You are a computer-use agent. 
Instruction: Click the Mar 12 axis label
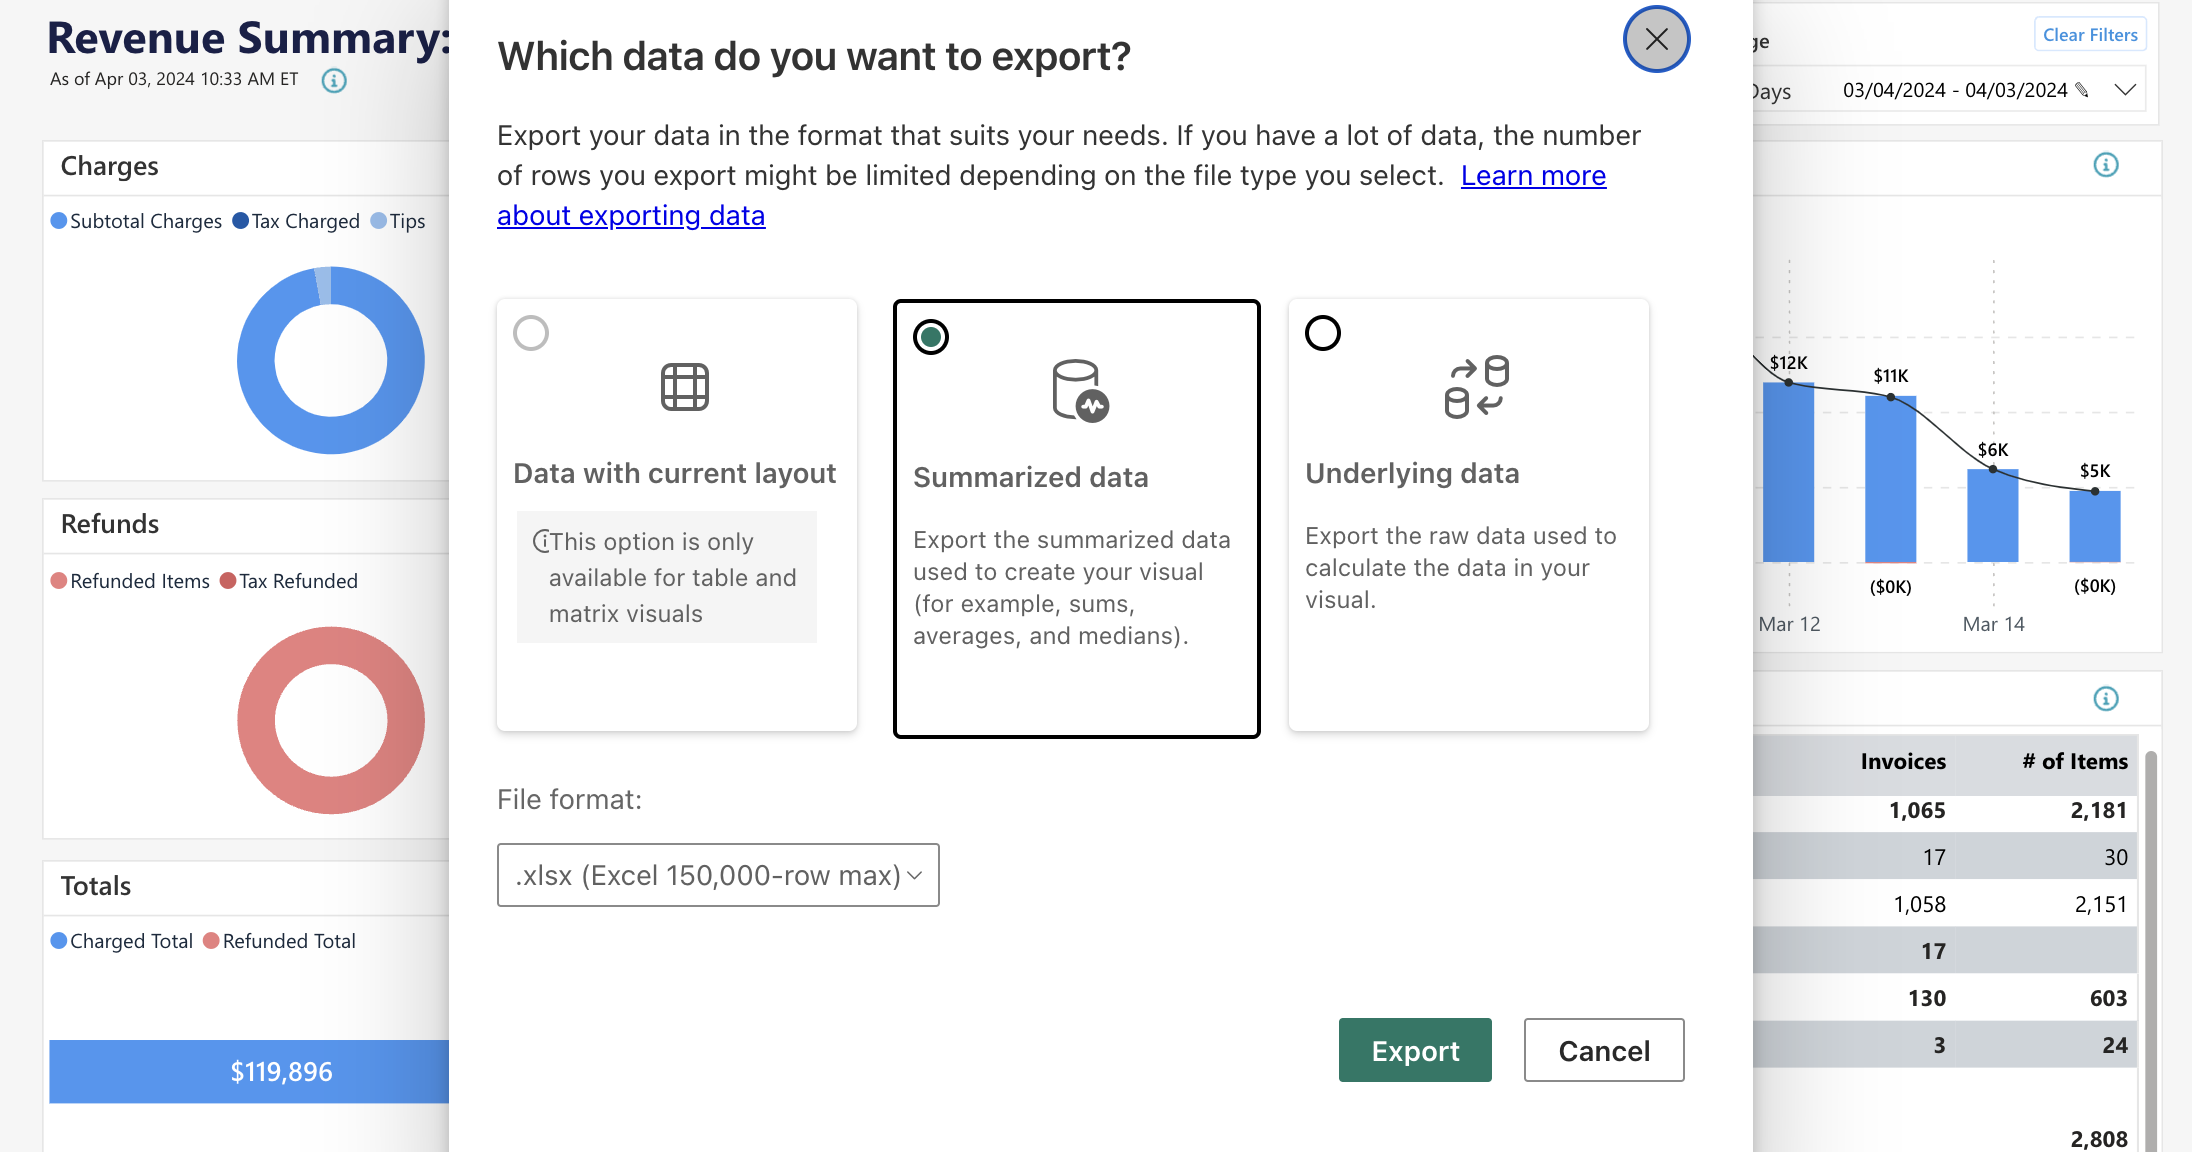(x=1789, y=624)
